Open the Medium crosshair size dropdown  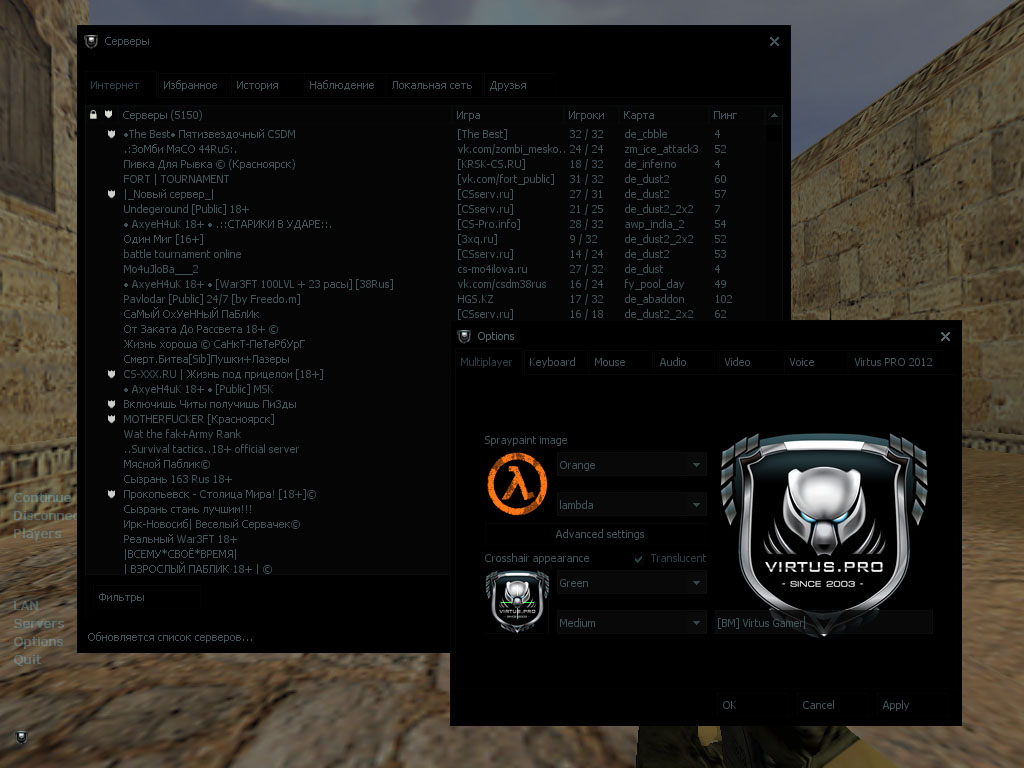pyautogui.click(x=632, y=623)
